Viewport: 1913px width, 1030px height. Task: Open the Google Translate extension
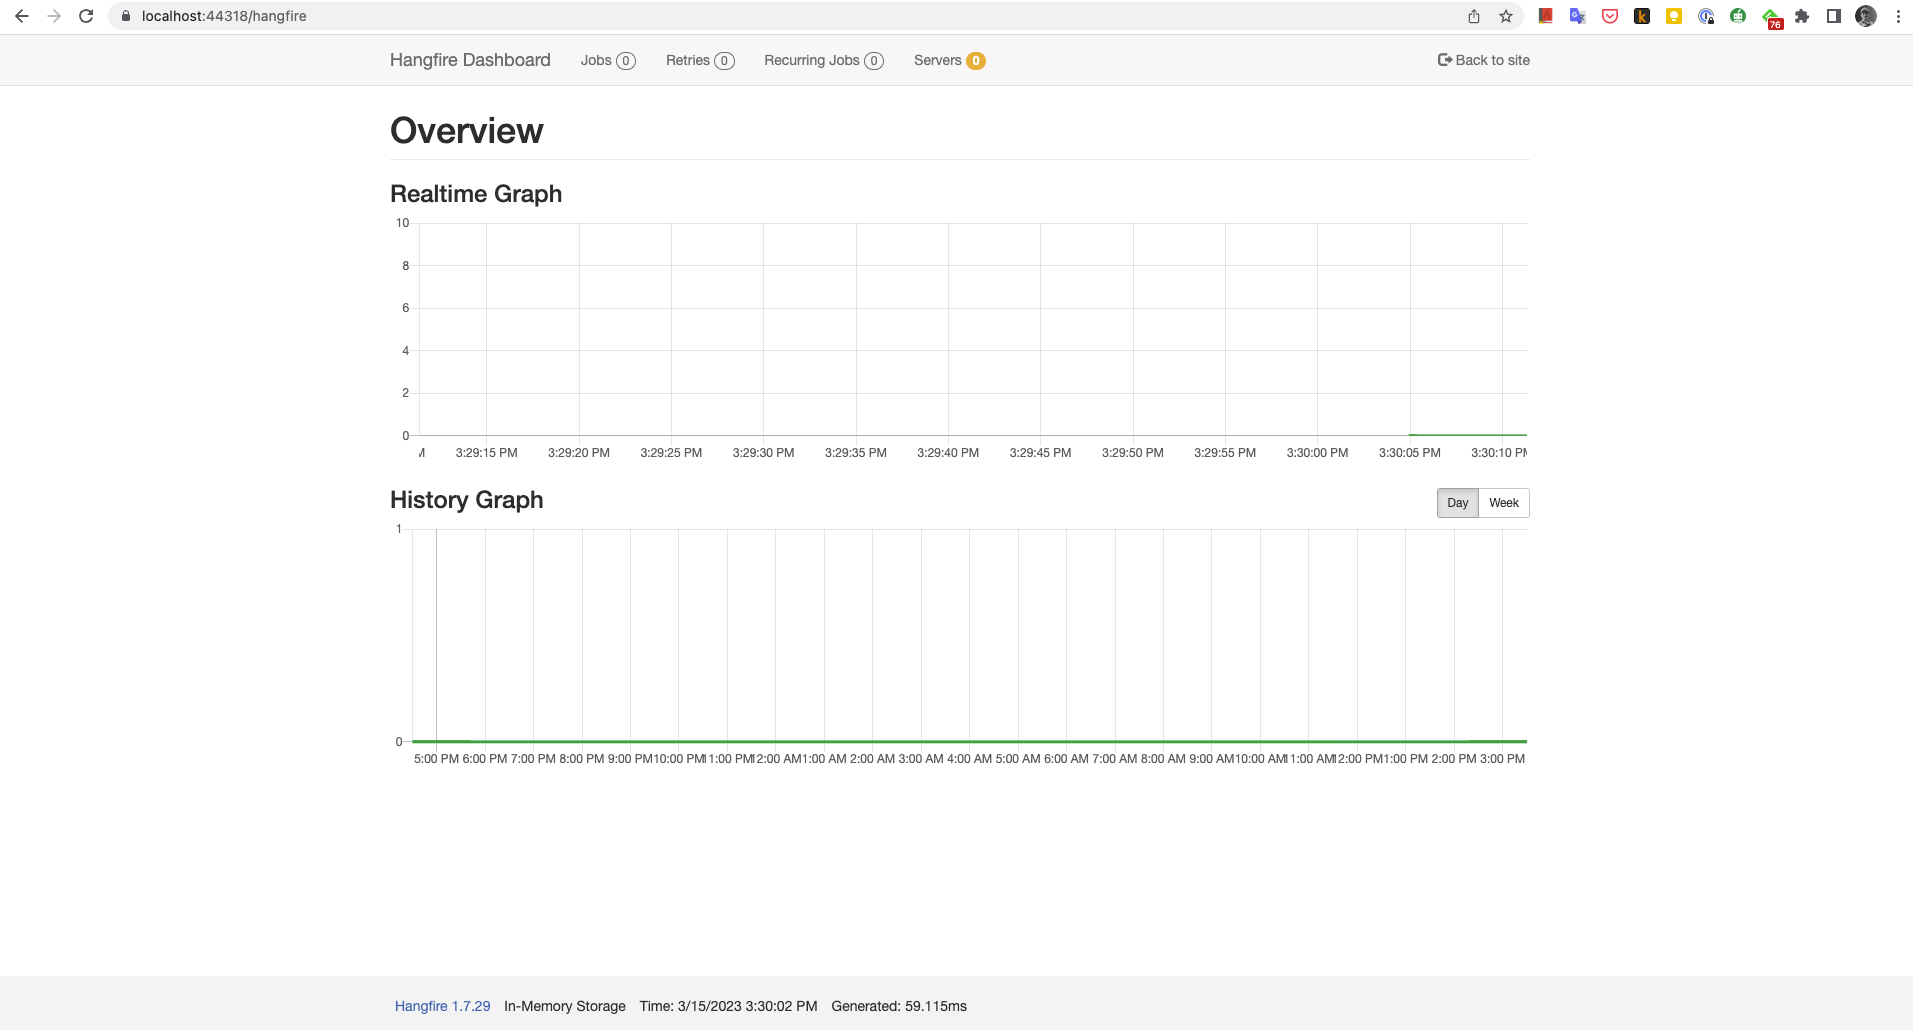point(1578,16)
